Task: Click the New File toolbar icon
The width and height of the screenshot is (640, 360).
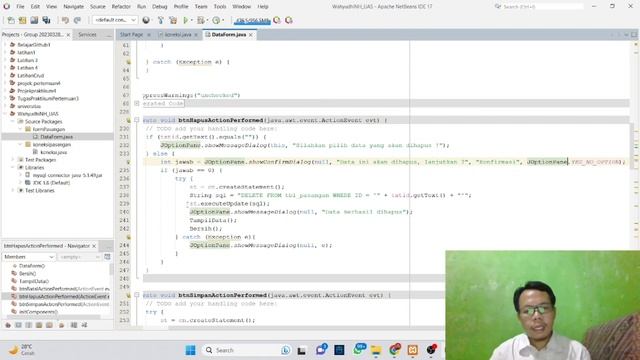Action: (x=11, y=20)
